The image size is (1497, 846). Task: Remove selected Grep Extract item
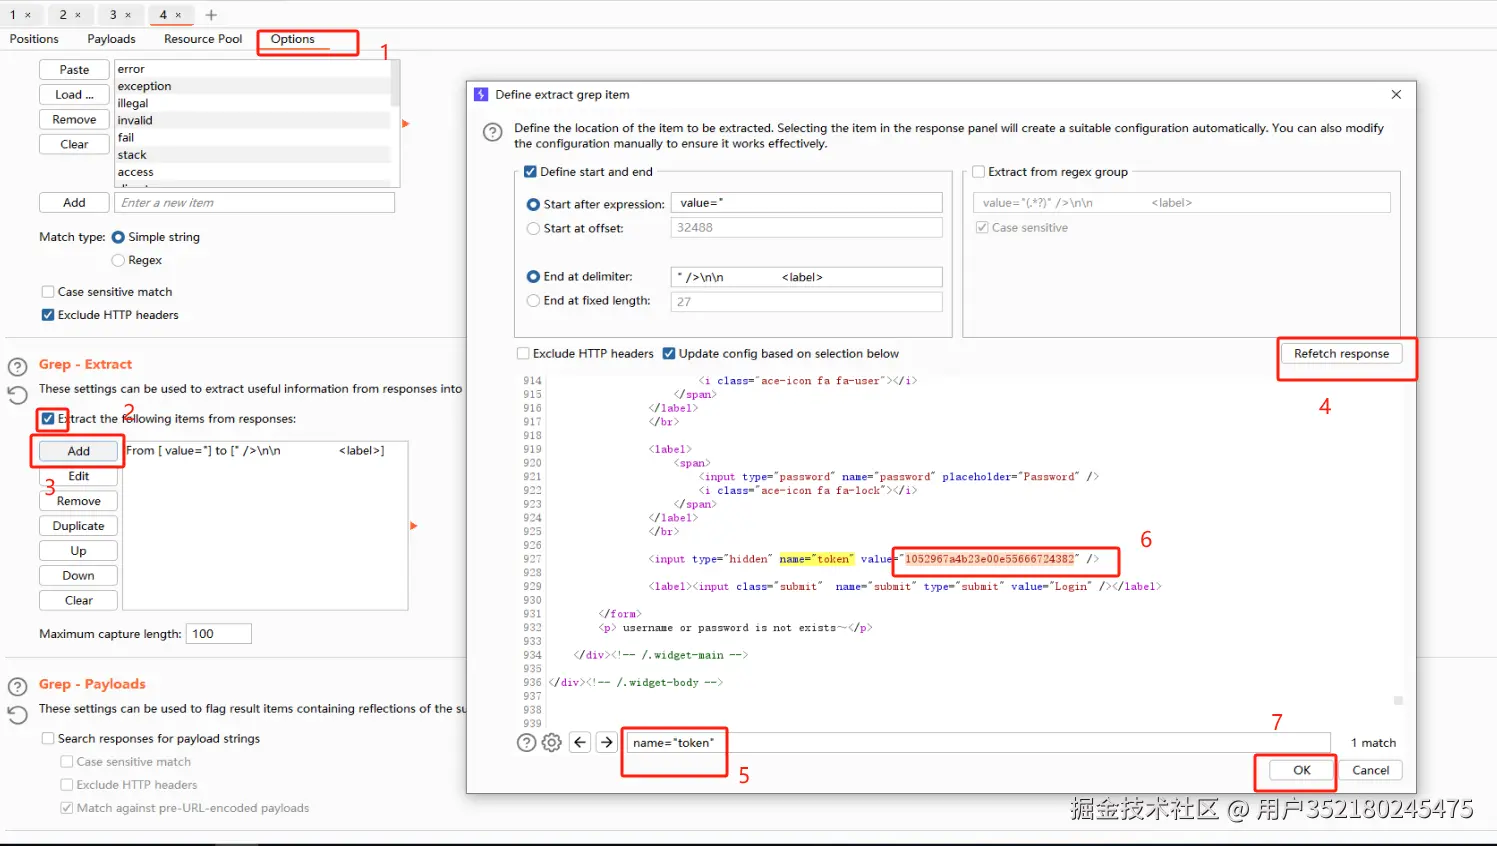click(x=78, y=502)
